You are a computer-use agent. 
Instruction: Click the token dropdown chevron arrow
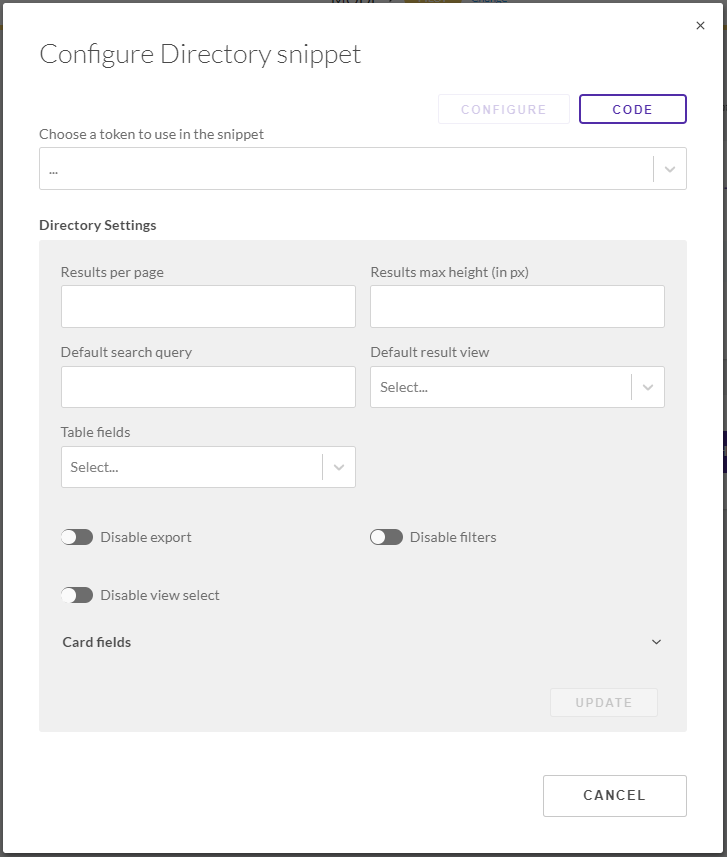pyautogui.click(x=670, y=169)
